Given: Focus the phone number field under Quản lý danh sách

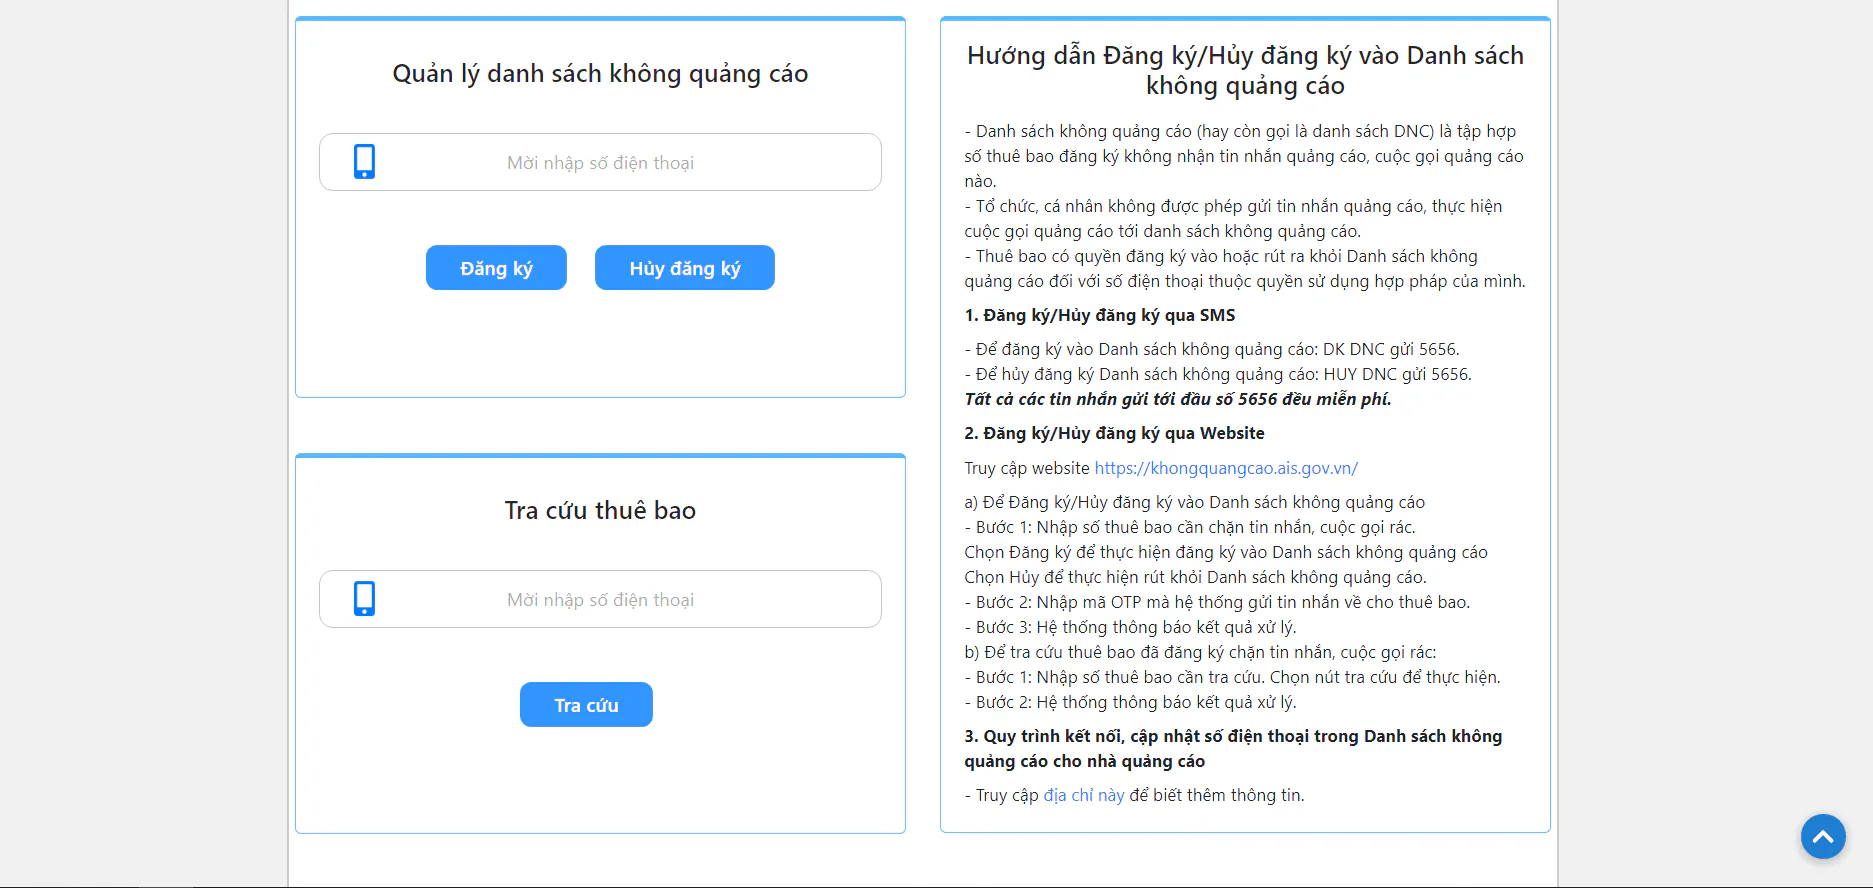Looking at the screenshot, I should pyautogui.click(x=600, y=162).
